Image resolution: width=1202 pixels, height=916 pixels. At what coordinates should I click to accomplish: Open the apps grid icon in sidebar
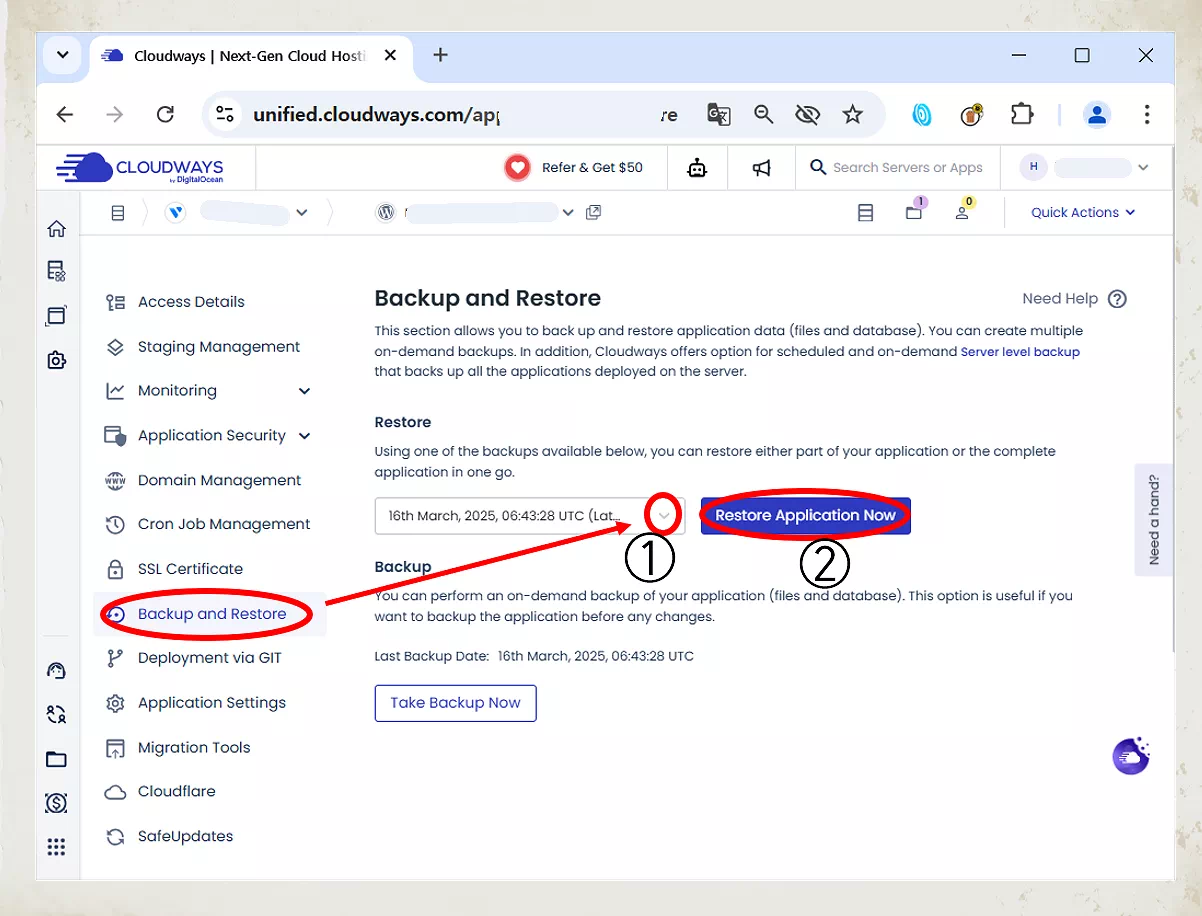57,847
